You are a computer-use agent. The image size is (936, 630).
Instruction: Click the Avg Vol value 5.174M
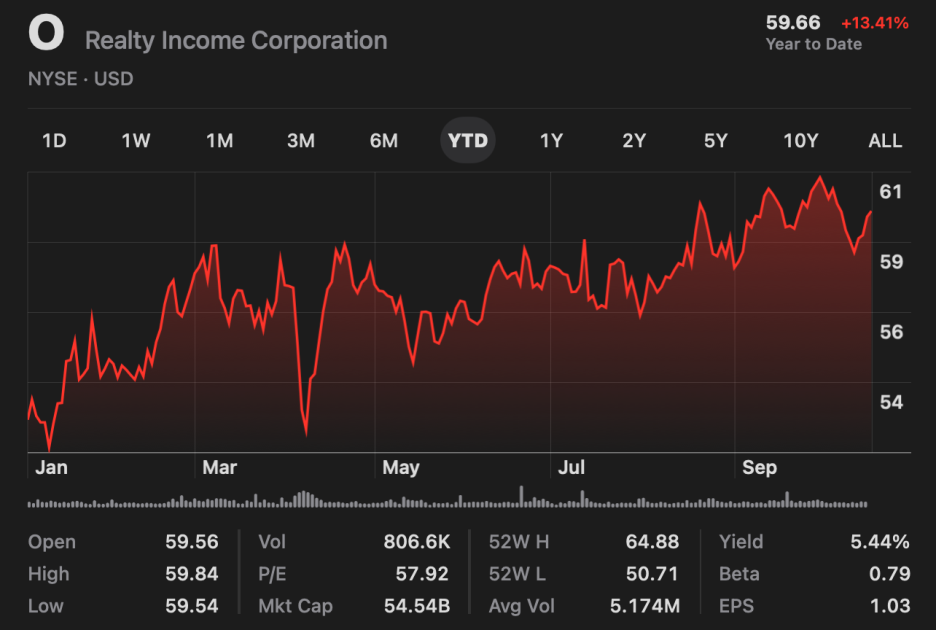(645, 606)
